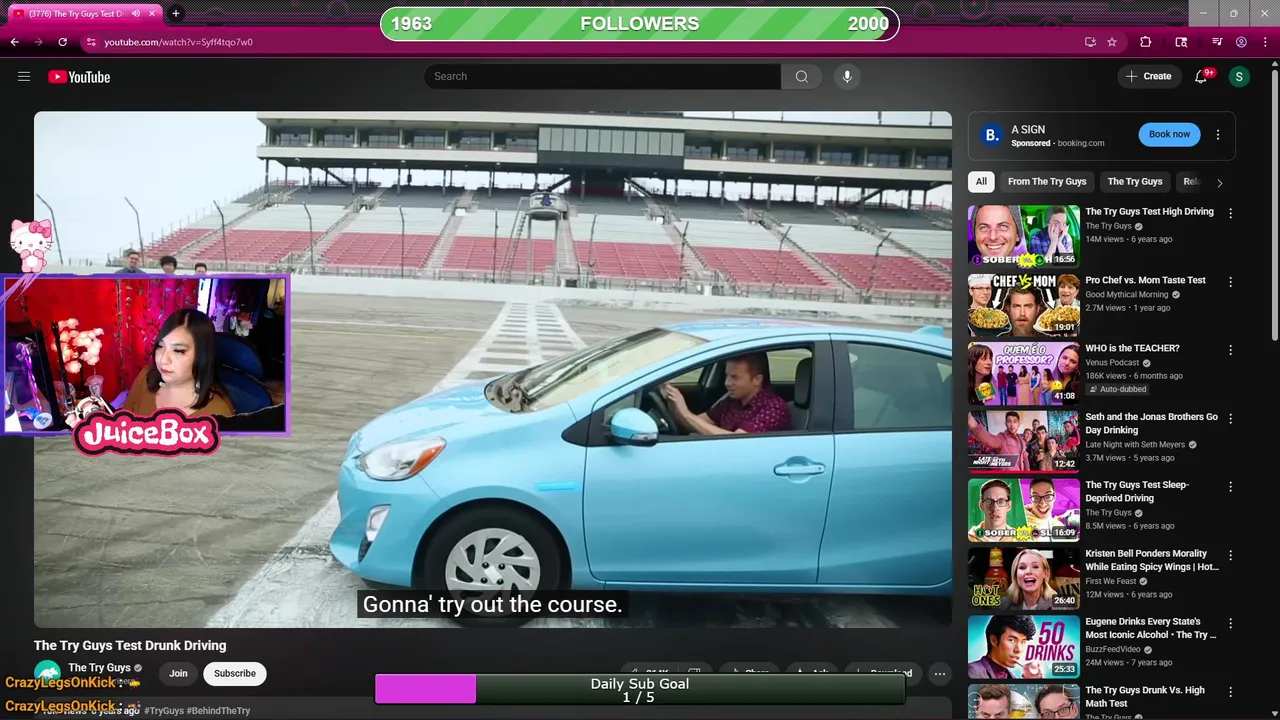Click the #BehindTheTry hashtag

(x=218, y=710)
